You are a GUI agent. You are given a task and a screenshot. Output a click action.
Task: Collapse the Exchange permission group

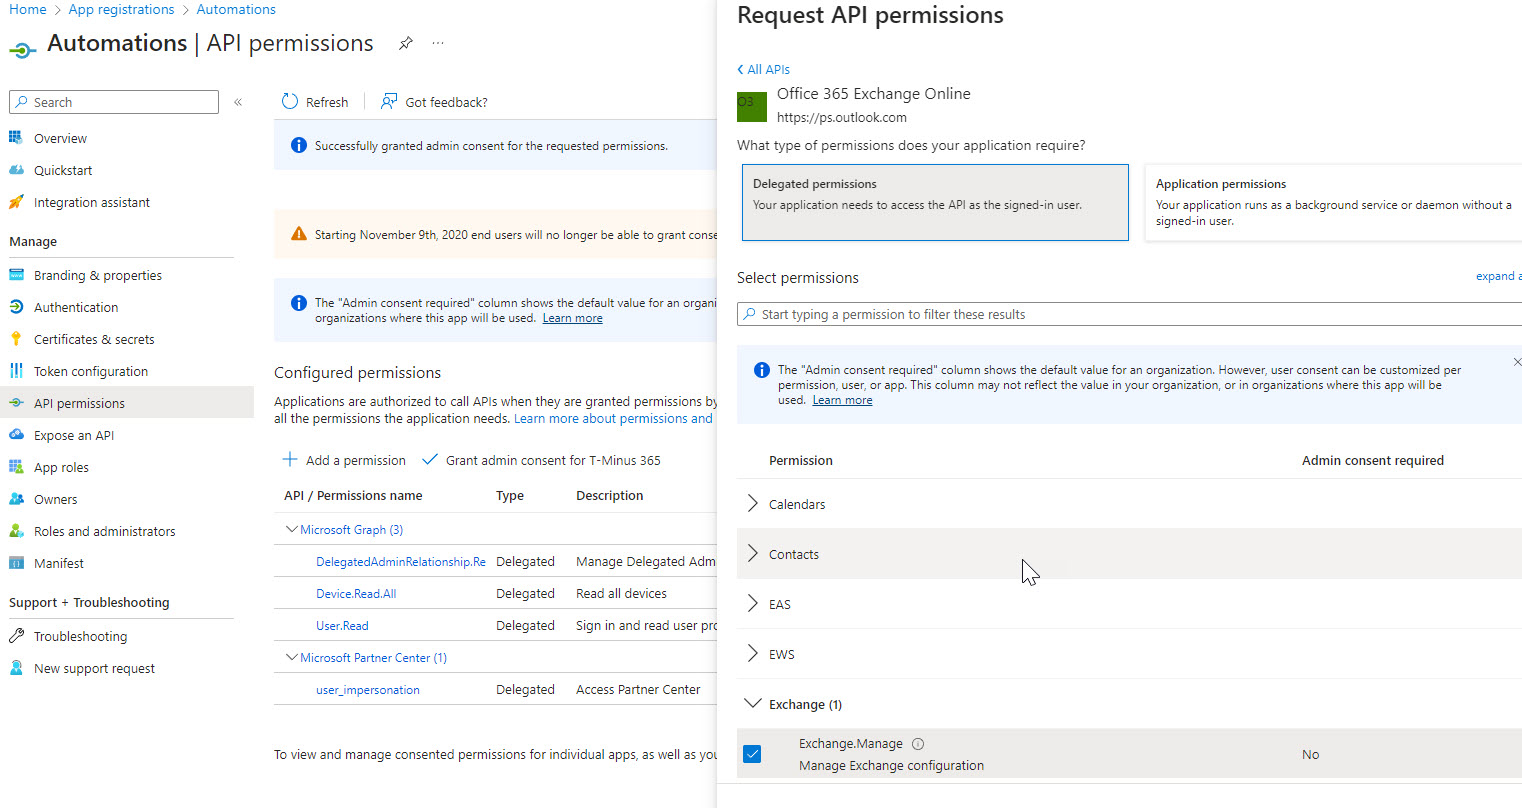[753, 704]
